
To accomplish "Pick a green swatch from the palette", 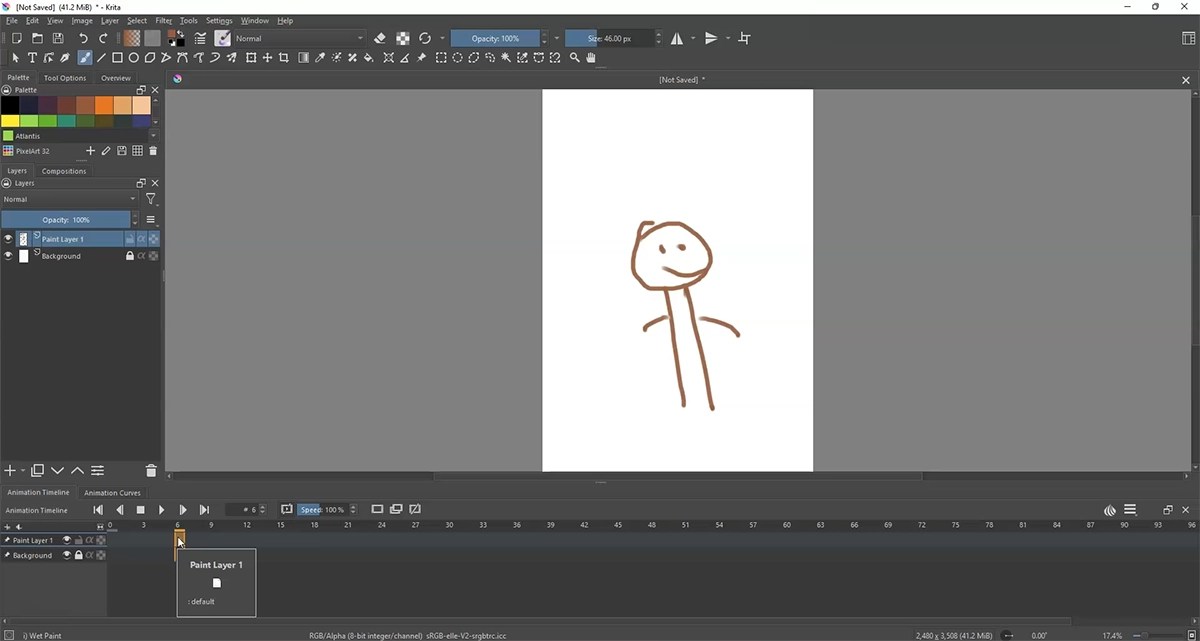I will pyautogui.click(x=28, y=119).
